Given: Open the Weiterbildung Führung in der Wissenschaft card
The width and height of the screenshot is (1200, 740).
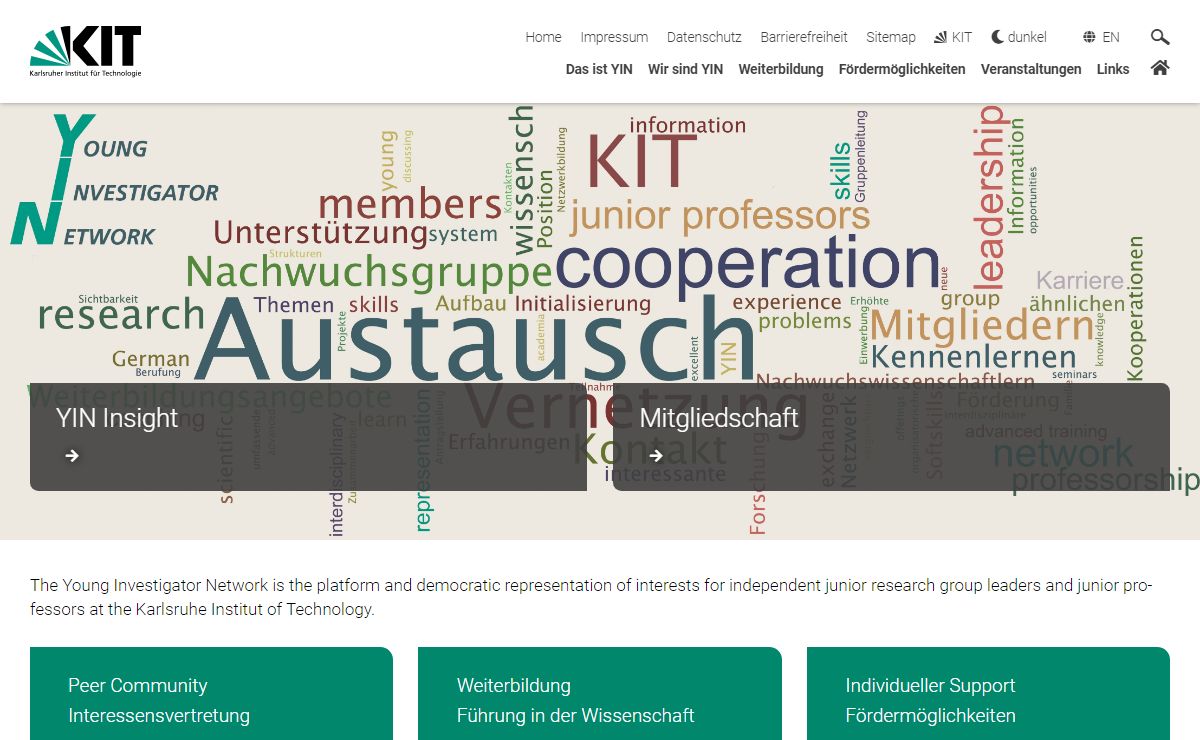Looking at the screenshot, I should tap(600, 694).
